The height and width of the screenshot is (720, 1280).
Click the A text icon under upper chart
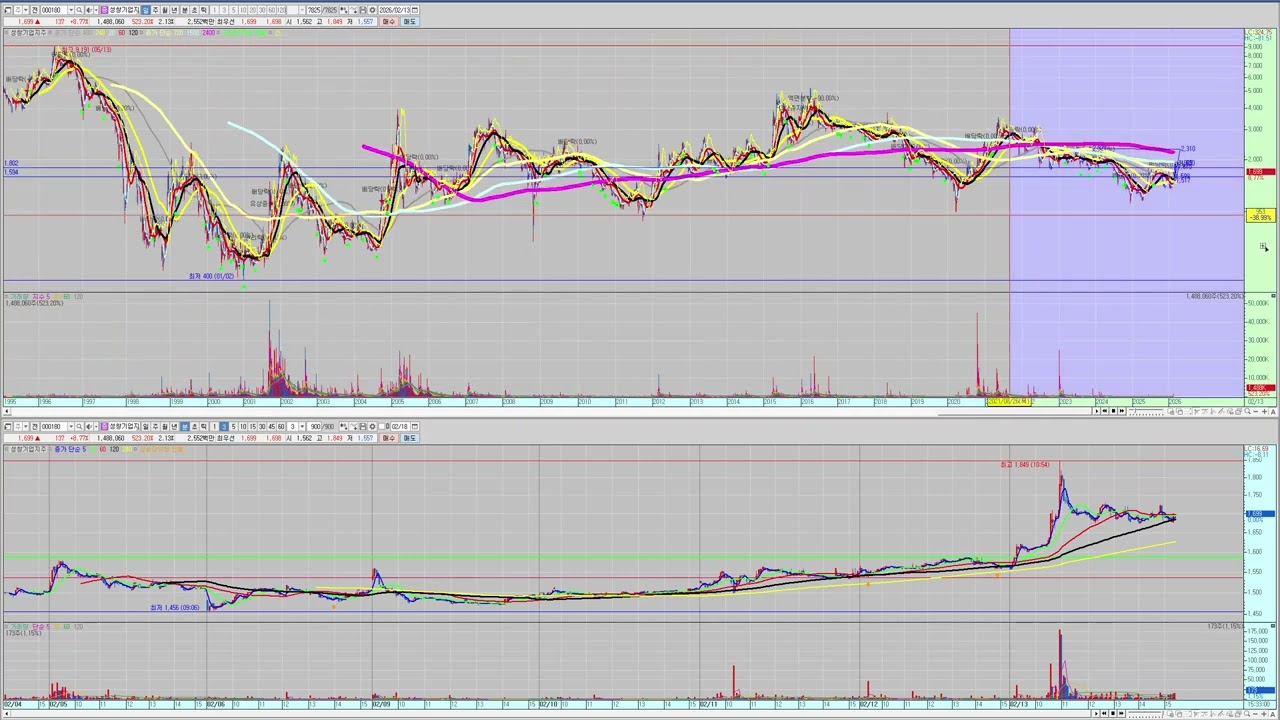coord(1273,411)
